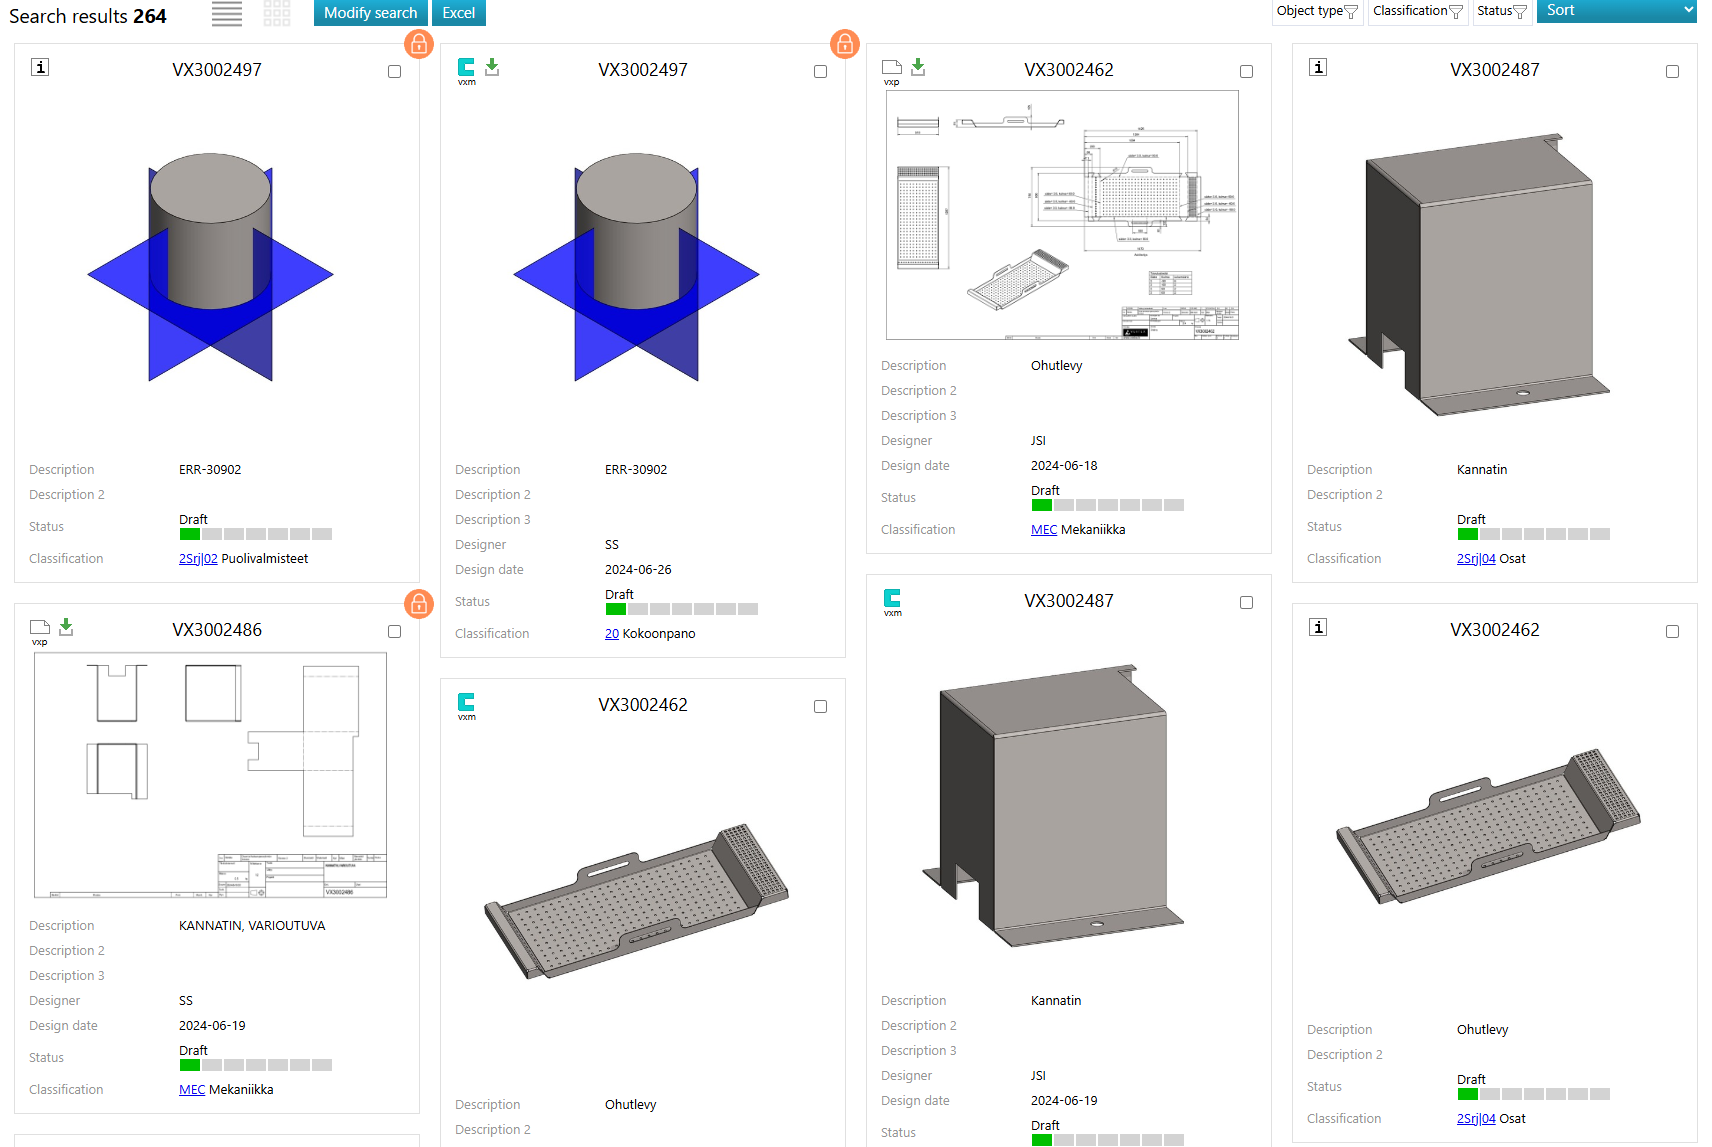The height and width of the screenshot is (1147, 1712).
Task: Open the Object type filter
Action: [x=1317, y=11]
